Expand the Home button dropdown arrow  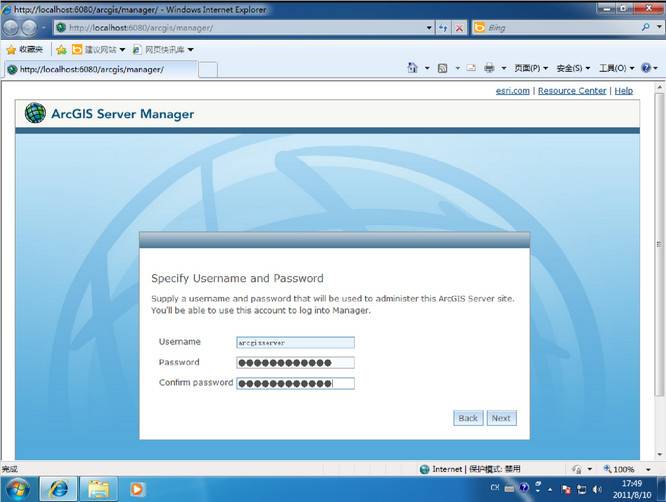[427, 68]
